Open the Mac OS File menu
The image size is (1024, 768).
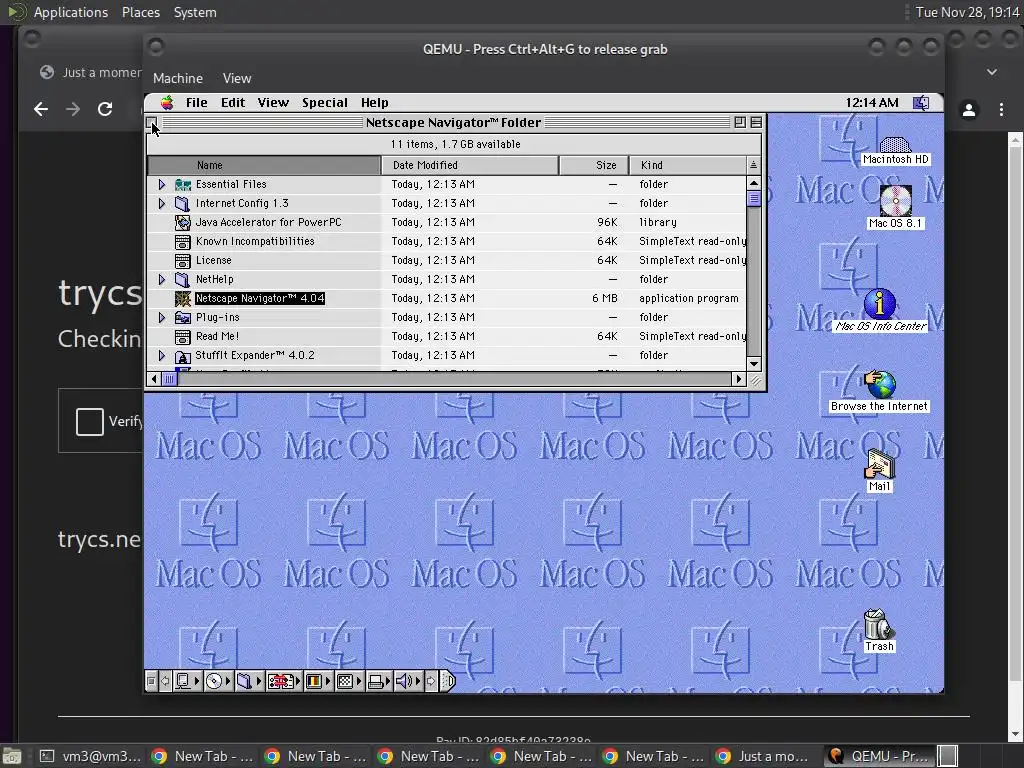coord(196,103)
